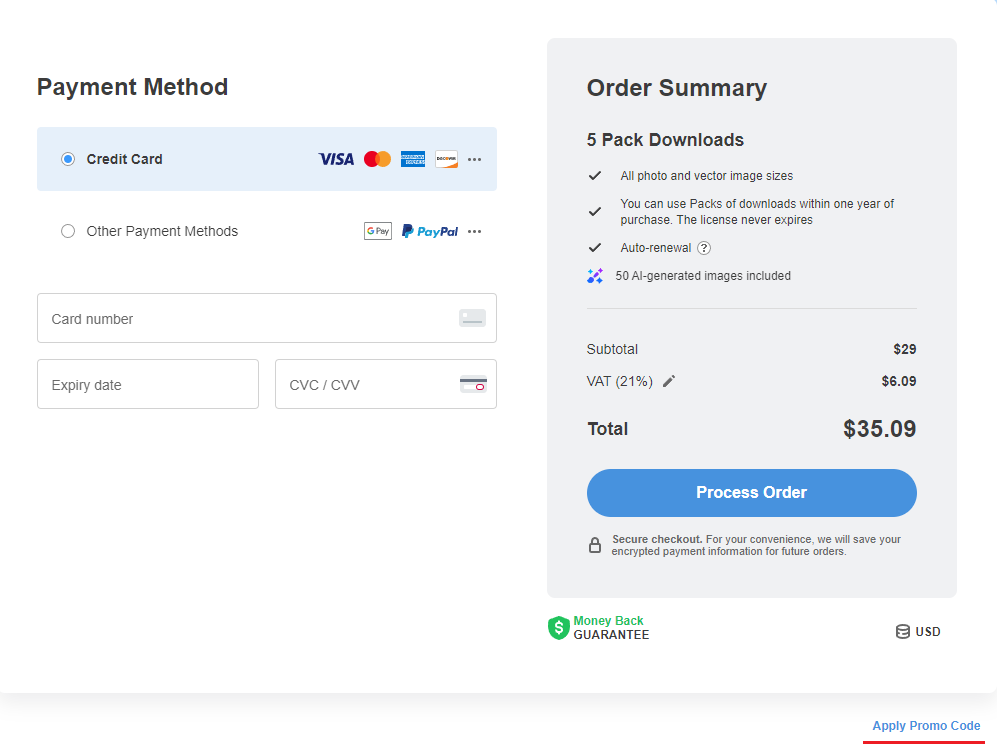The width and height of the screenshot is (997, 750).
Task: Click the Google Pay icon
Action: (x=378, y=231)
